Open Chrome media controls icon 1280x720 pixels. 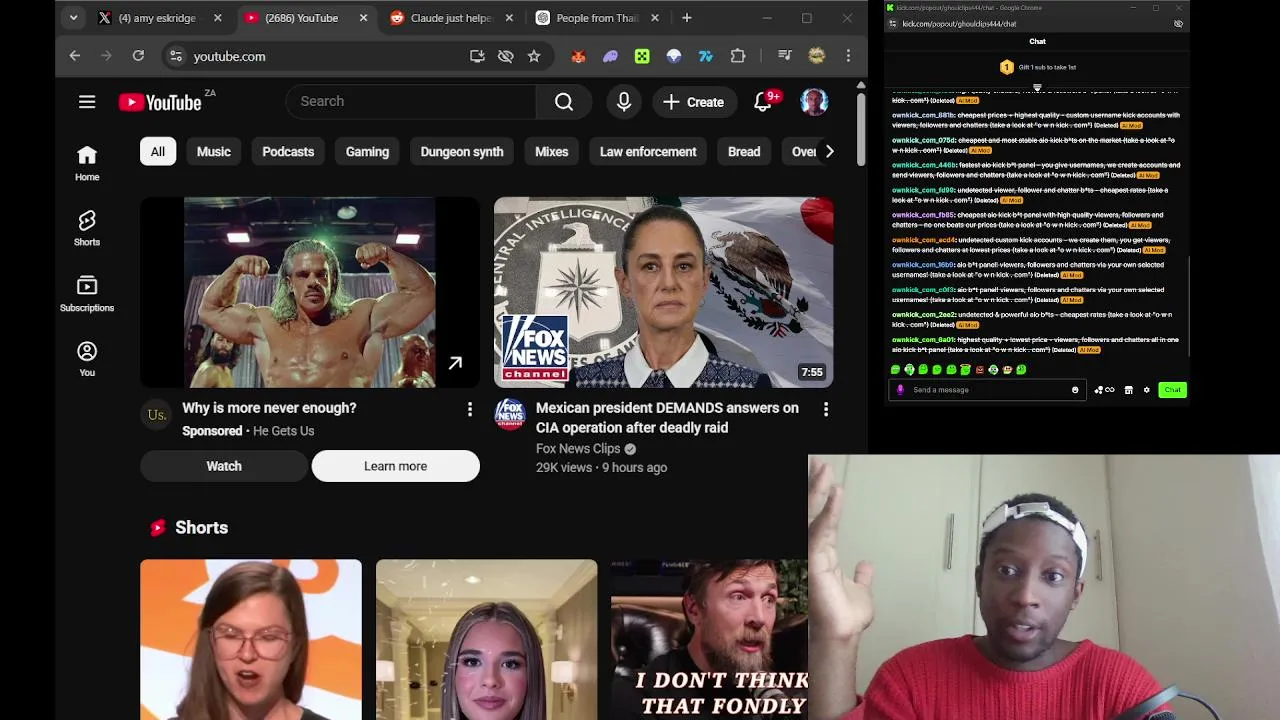[x=785, y=56]
